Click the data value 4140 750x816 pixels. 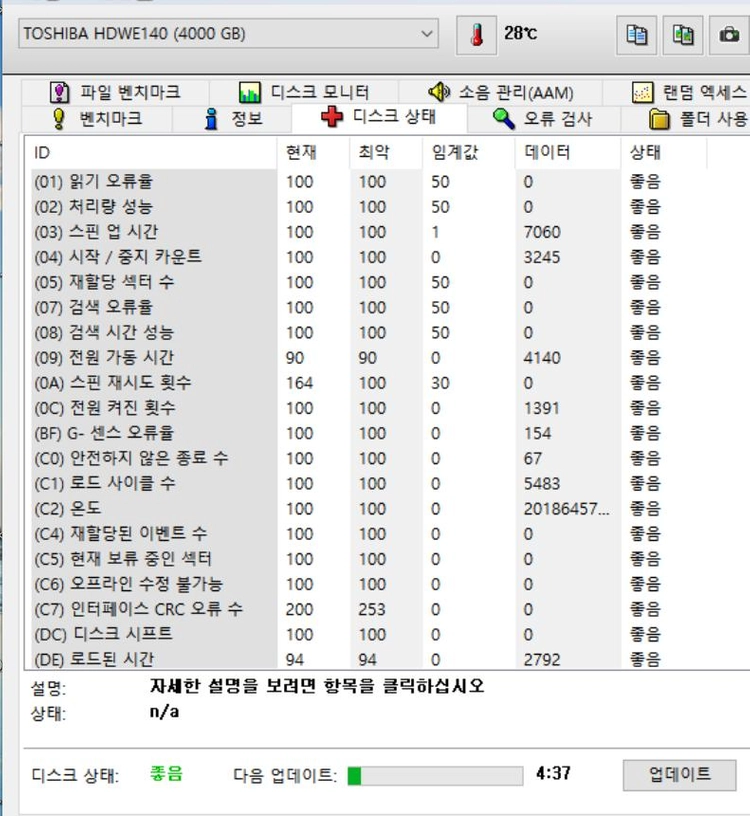(542, 358)
